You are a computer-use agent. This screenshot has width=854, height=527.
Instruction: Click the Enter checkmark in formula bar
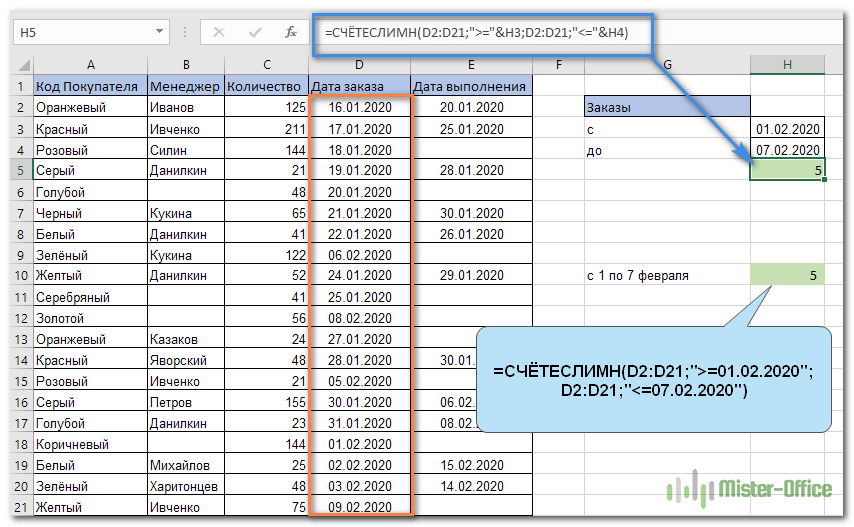click(x=254, y=32)
